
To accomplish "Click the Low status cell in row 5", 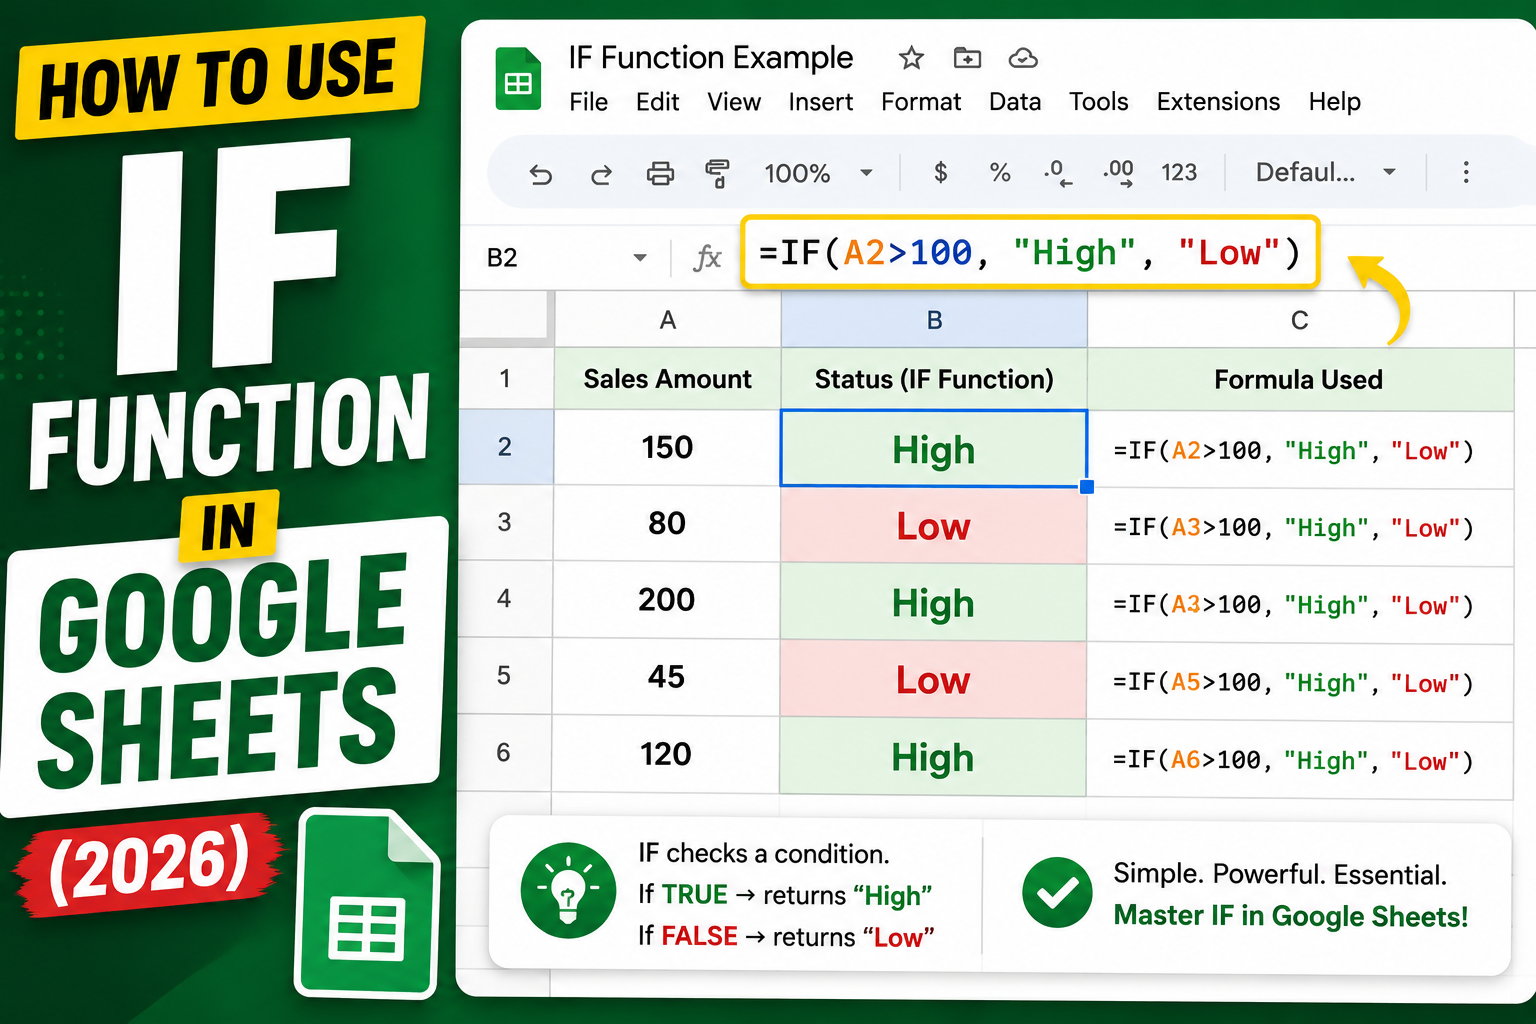I will 934,679.
